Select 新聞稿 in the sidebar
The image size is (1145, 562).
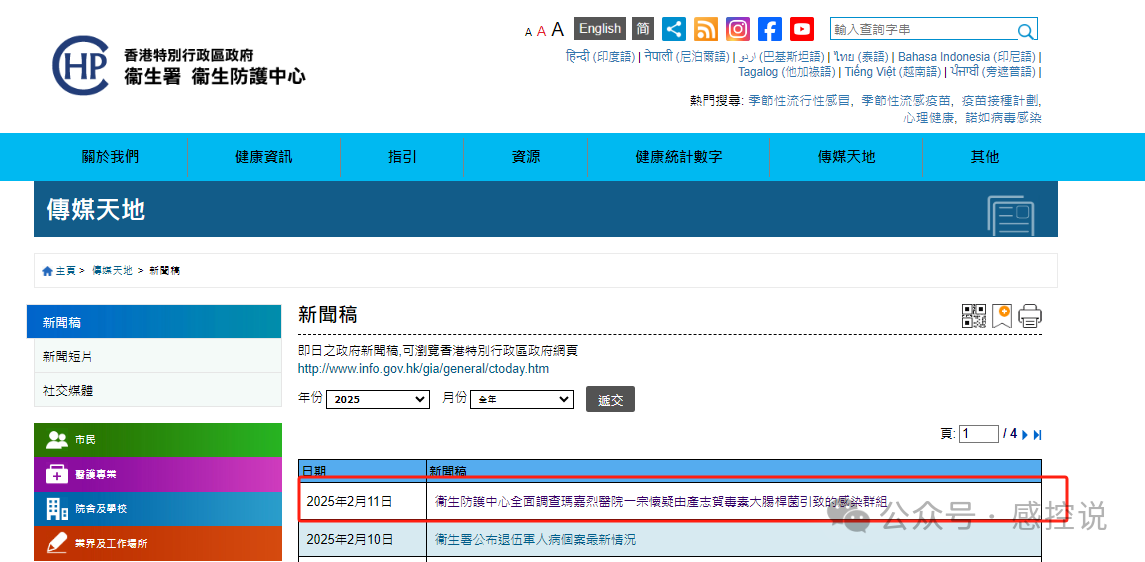click(154, 322)
